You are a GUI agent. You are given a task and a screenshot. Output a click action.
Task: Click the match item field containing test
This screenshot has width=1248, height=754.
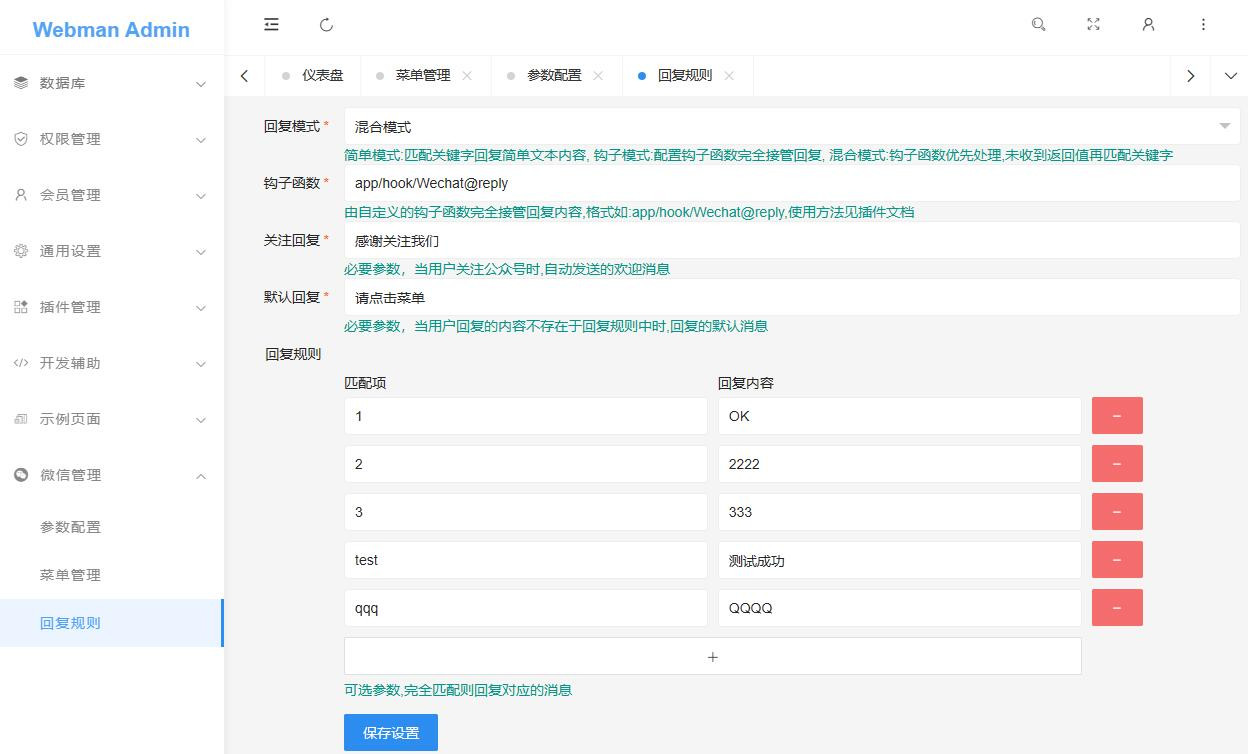click(x=526, y=560)
